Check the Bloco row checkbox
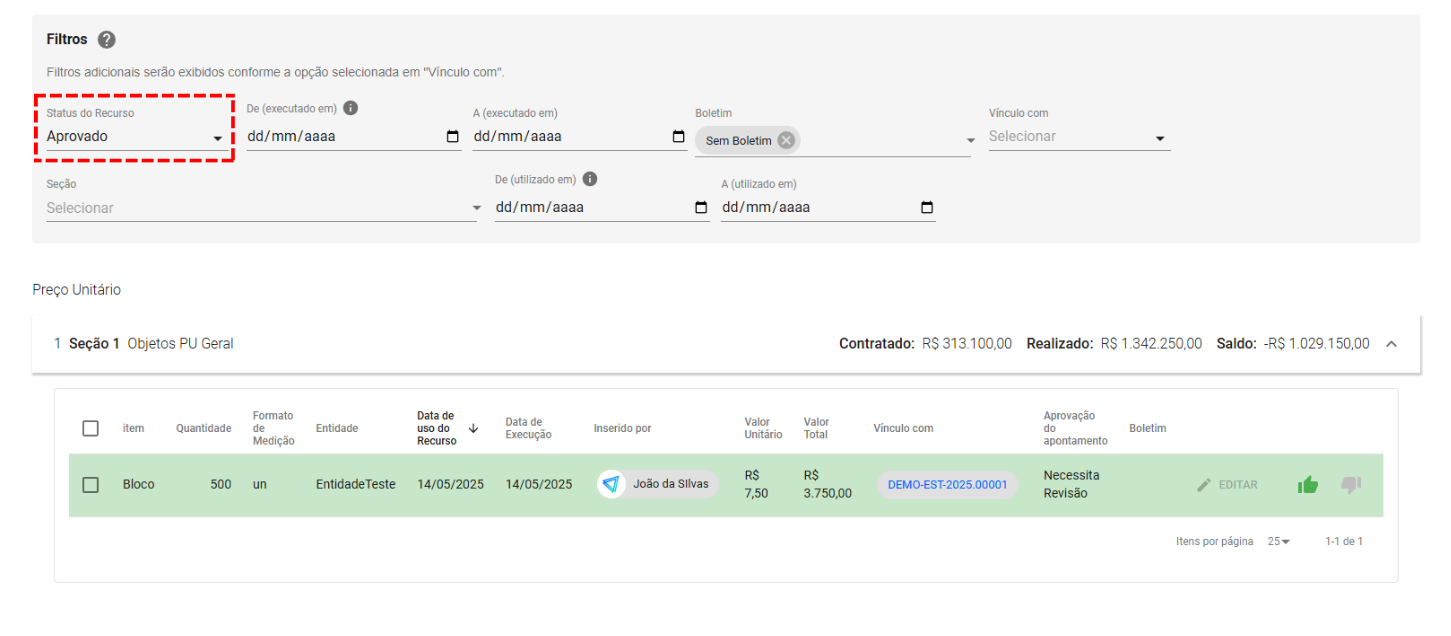This screenshot has height=636, width=1451. (x=91, y=485)
